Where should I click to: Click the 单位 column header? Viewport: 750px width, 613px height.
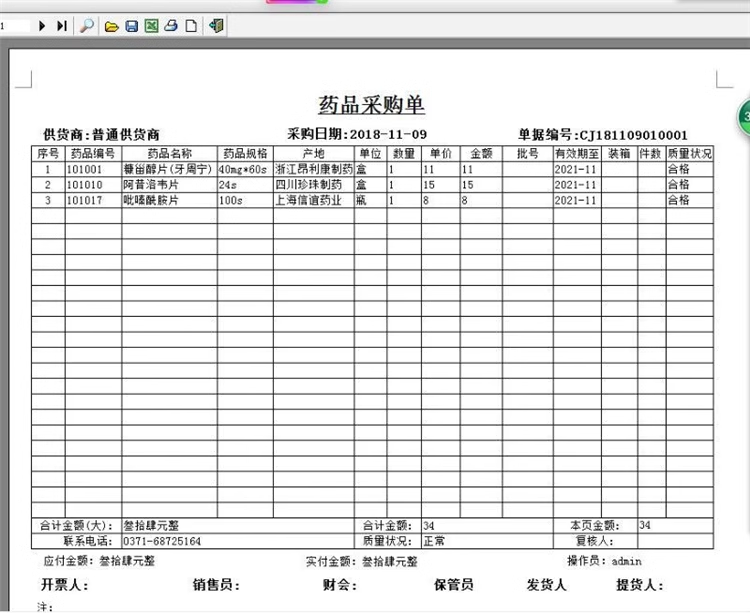click(x=370, y=153)
